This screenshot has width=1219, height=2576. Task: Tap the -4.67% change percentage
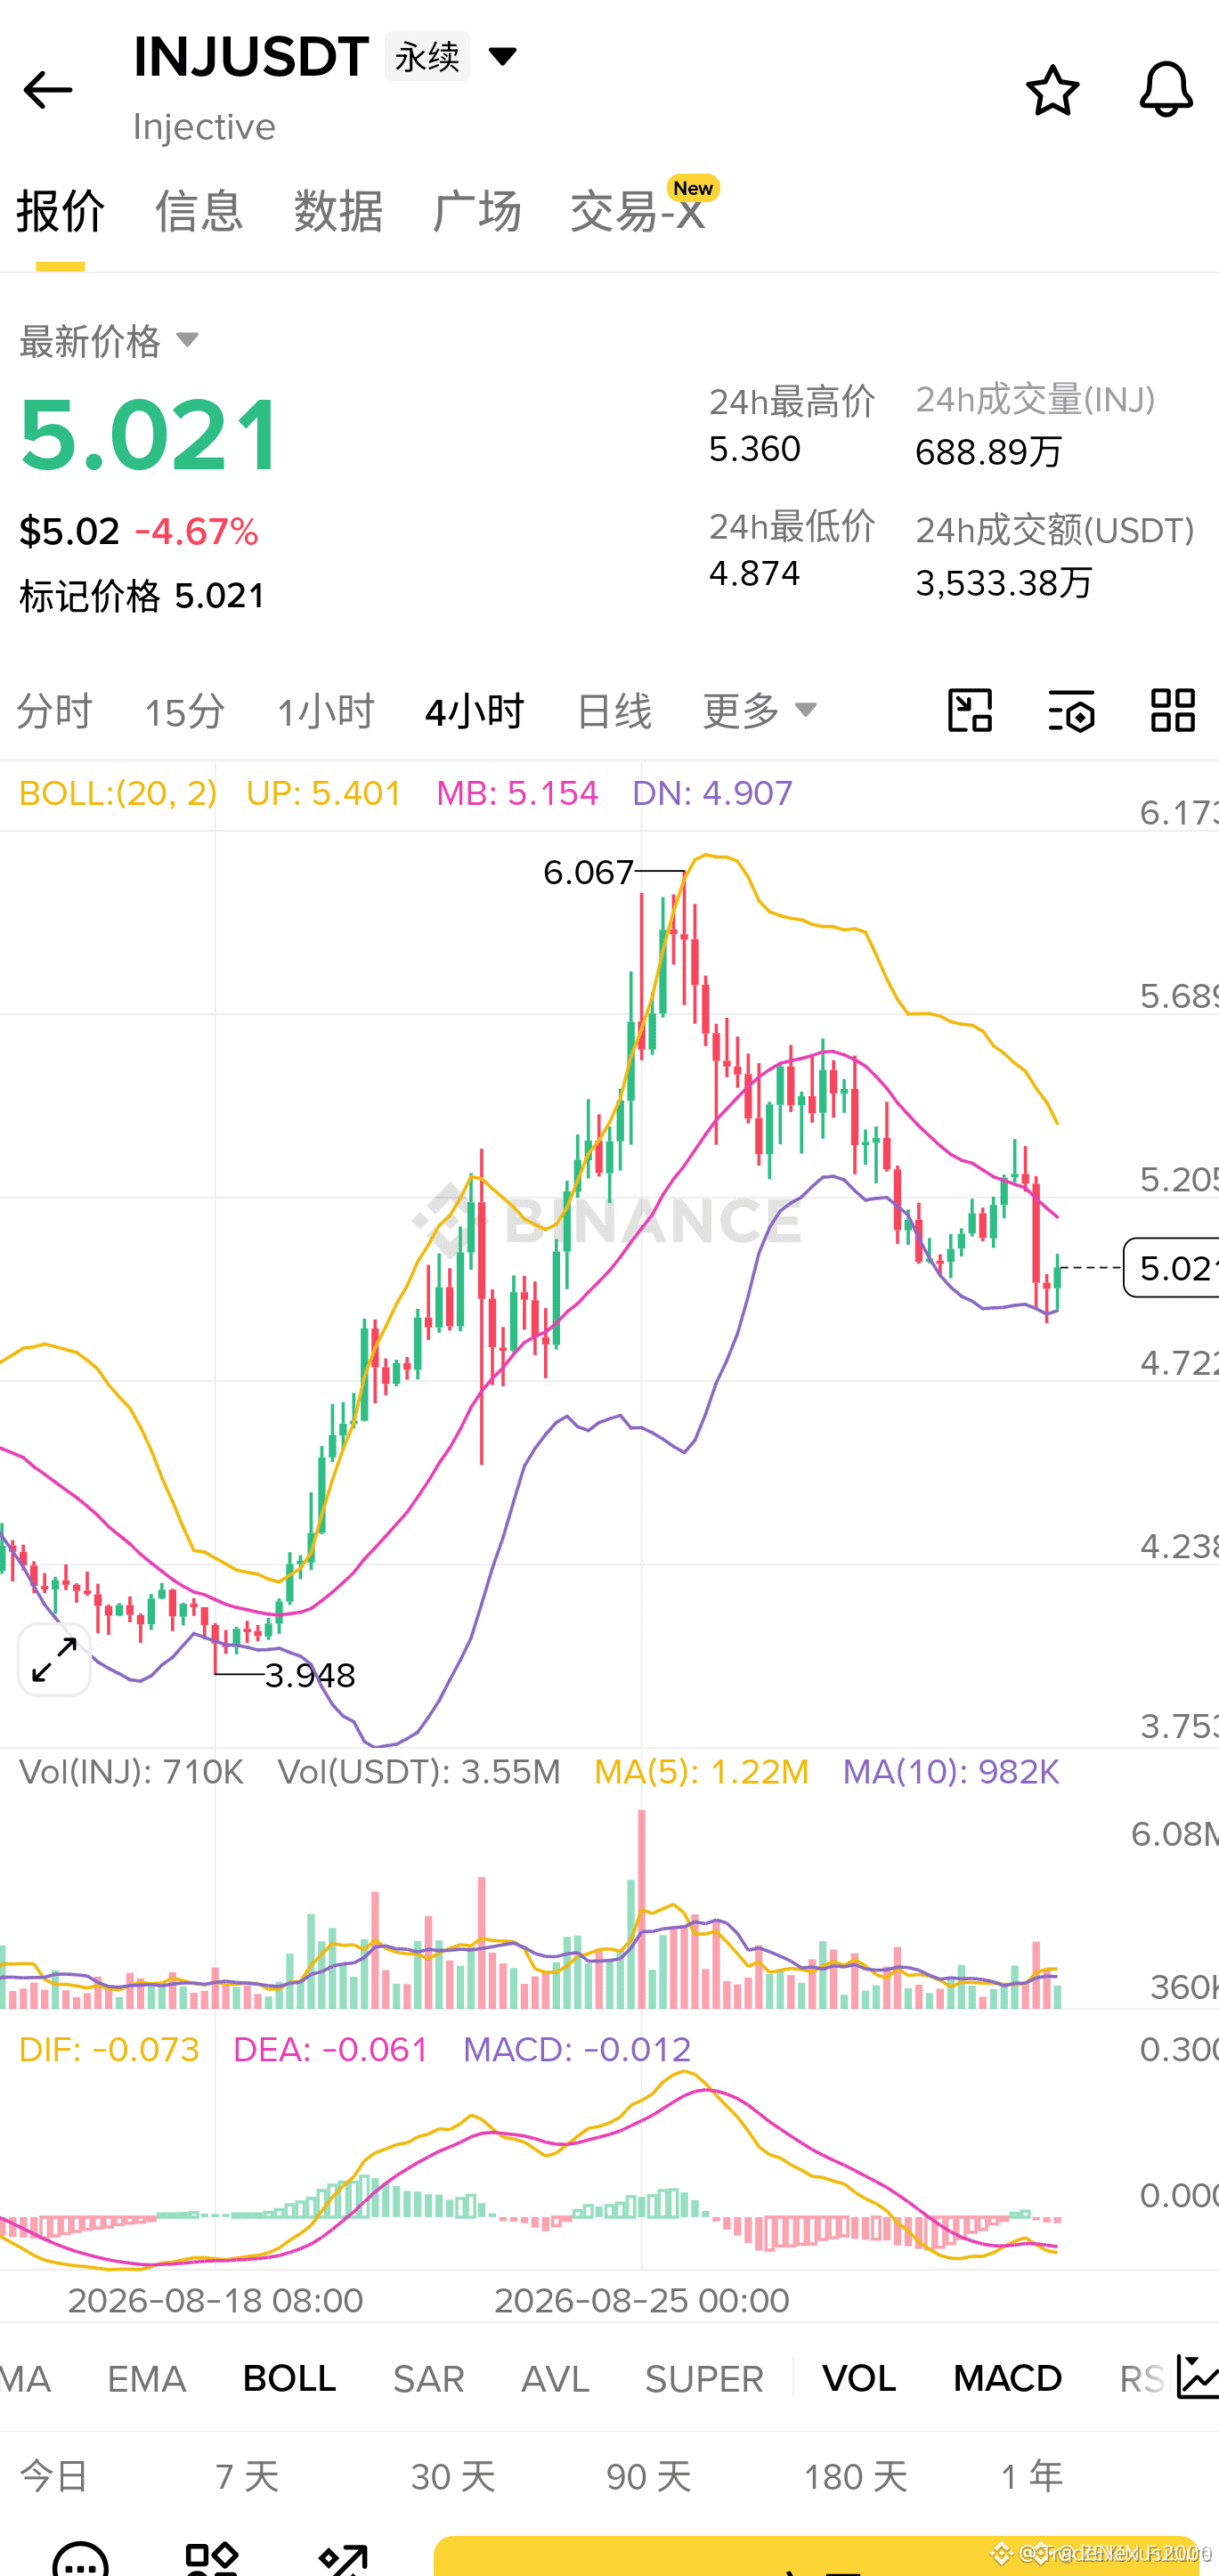pyautogui.click(x=196, y=531)
